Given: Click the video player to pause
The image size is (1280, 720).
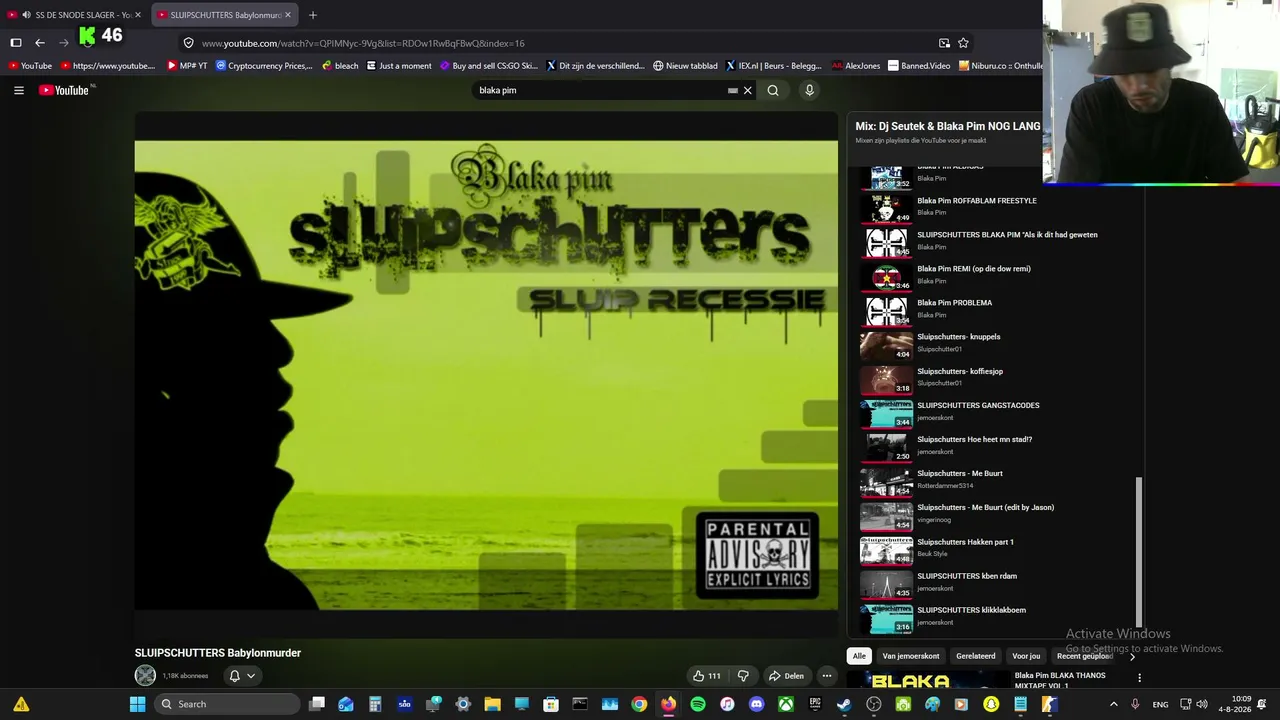Looking at the screenshot, I should (x=486, y=375).
